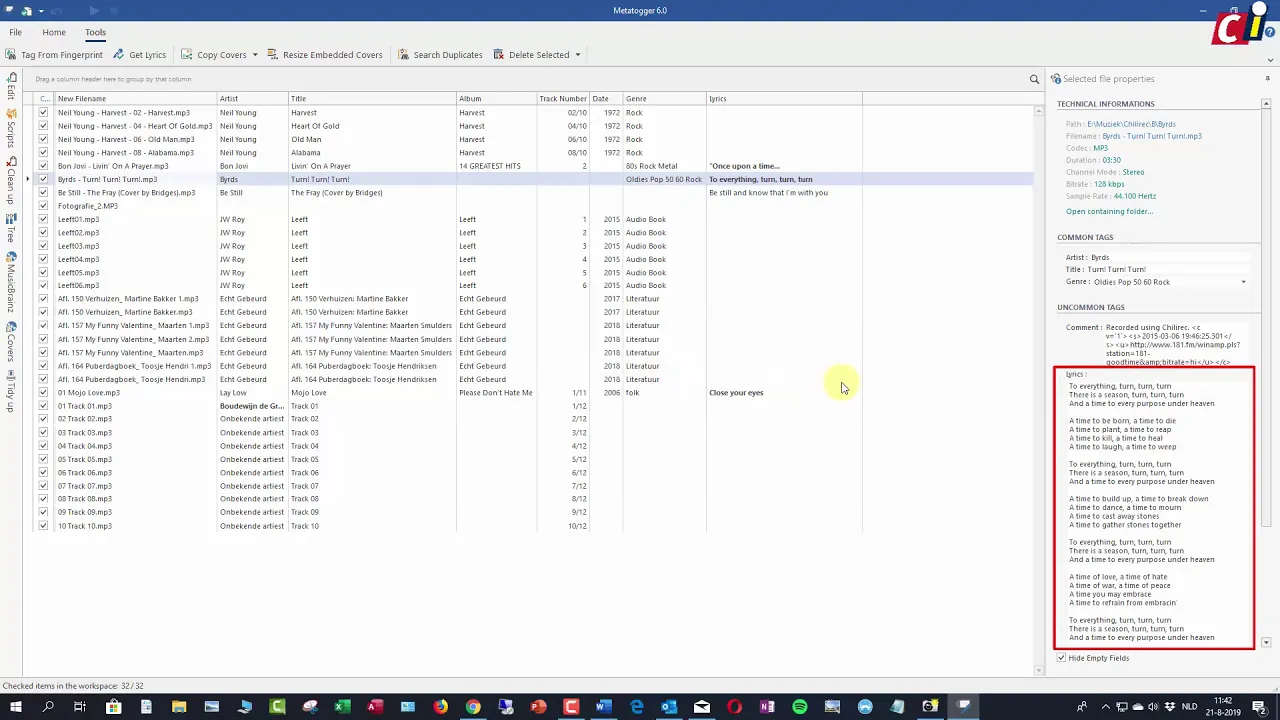This screenshot has height=720, width=1280.
Task: Click Open containing folder link
Action: click(1109, 212)
